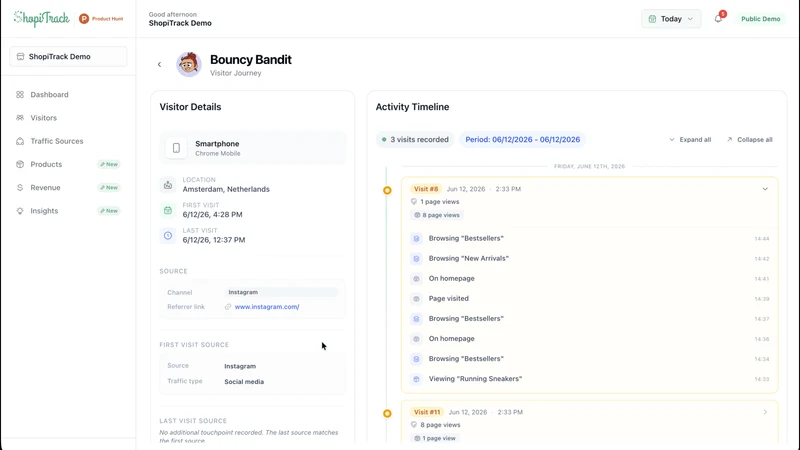
Task: Go back with the arrow beside Bouncy Bandit
Action: [159, 64]
